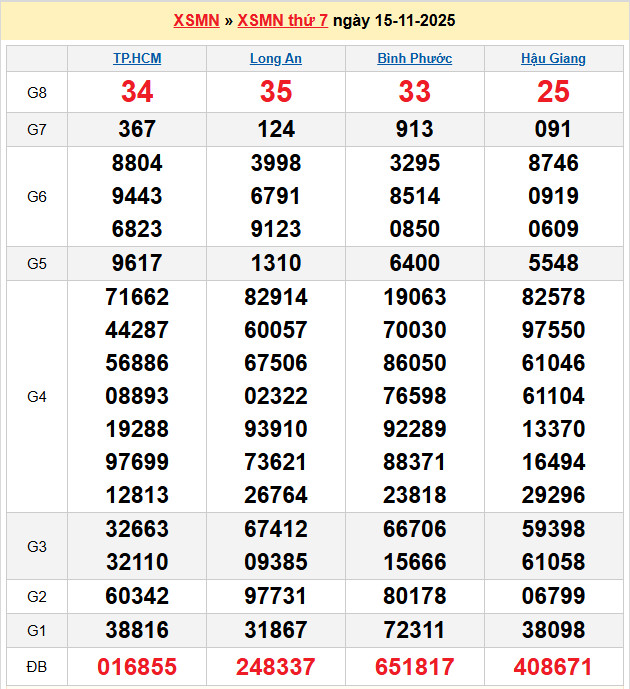Click the G7 prize row label
Viewport: 630px width, 689px height.
pos(37,129)
